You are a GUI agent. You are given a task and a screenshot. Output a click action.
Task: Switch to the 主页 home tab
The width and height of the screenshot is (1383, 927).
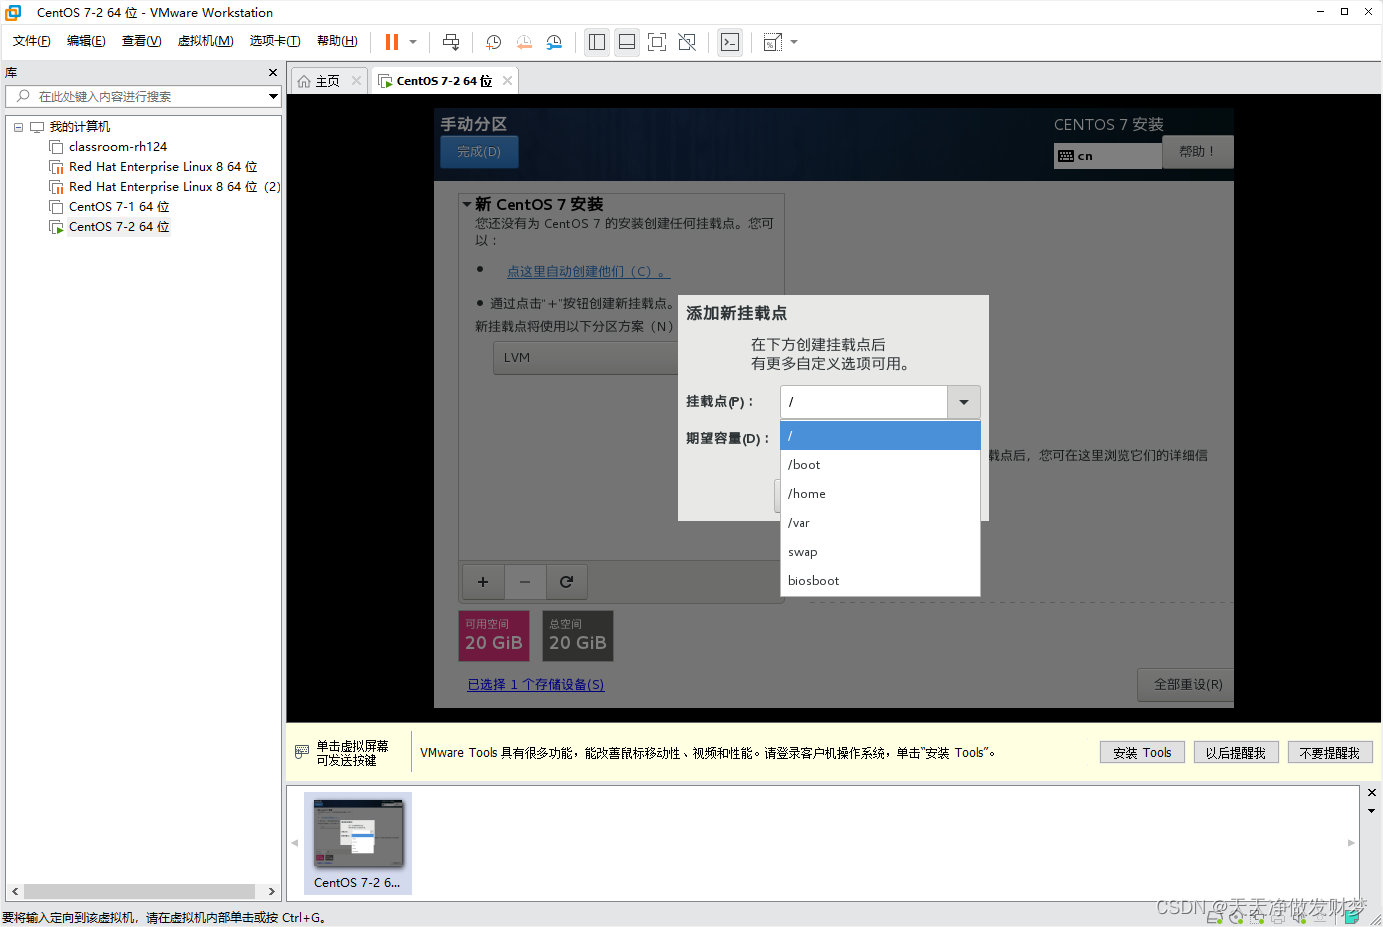point(320,81)
